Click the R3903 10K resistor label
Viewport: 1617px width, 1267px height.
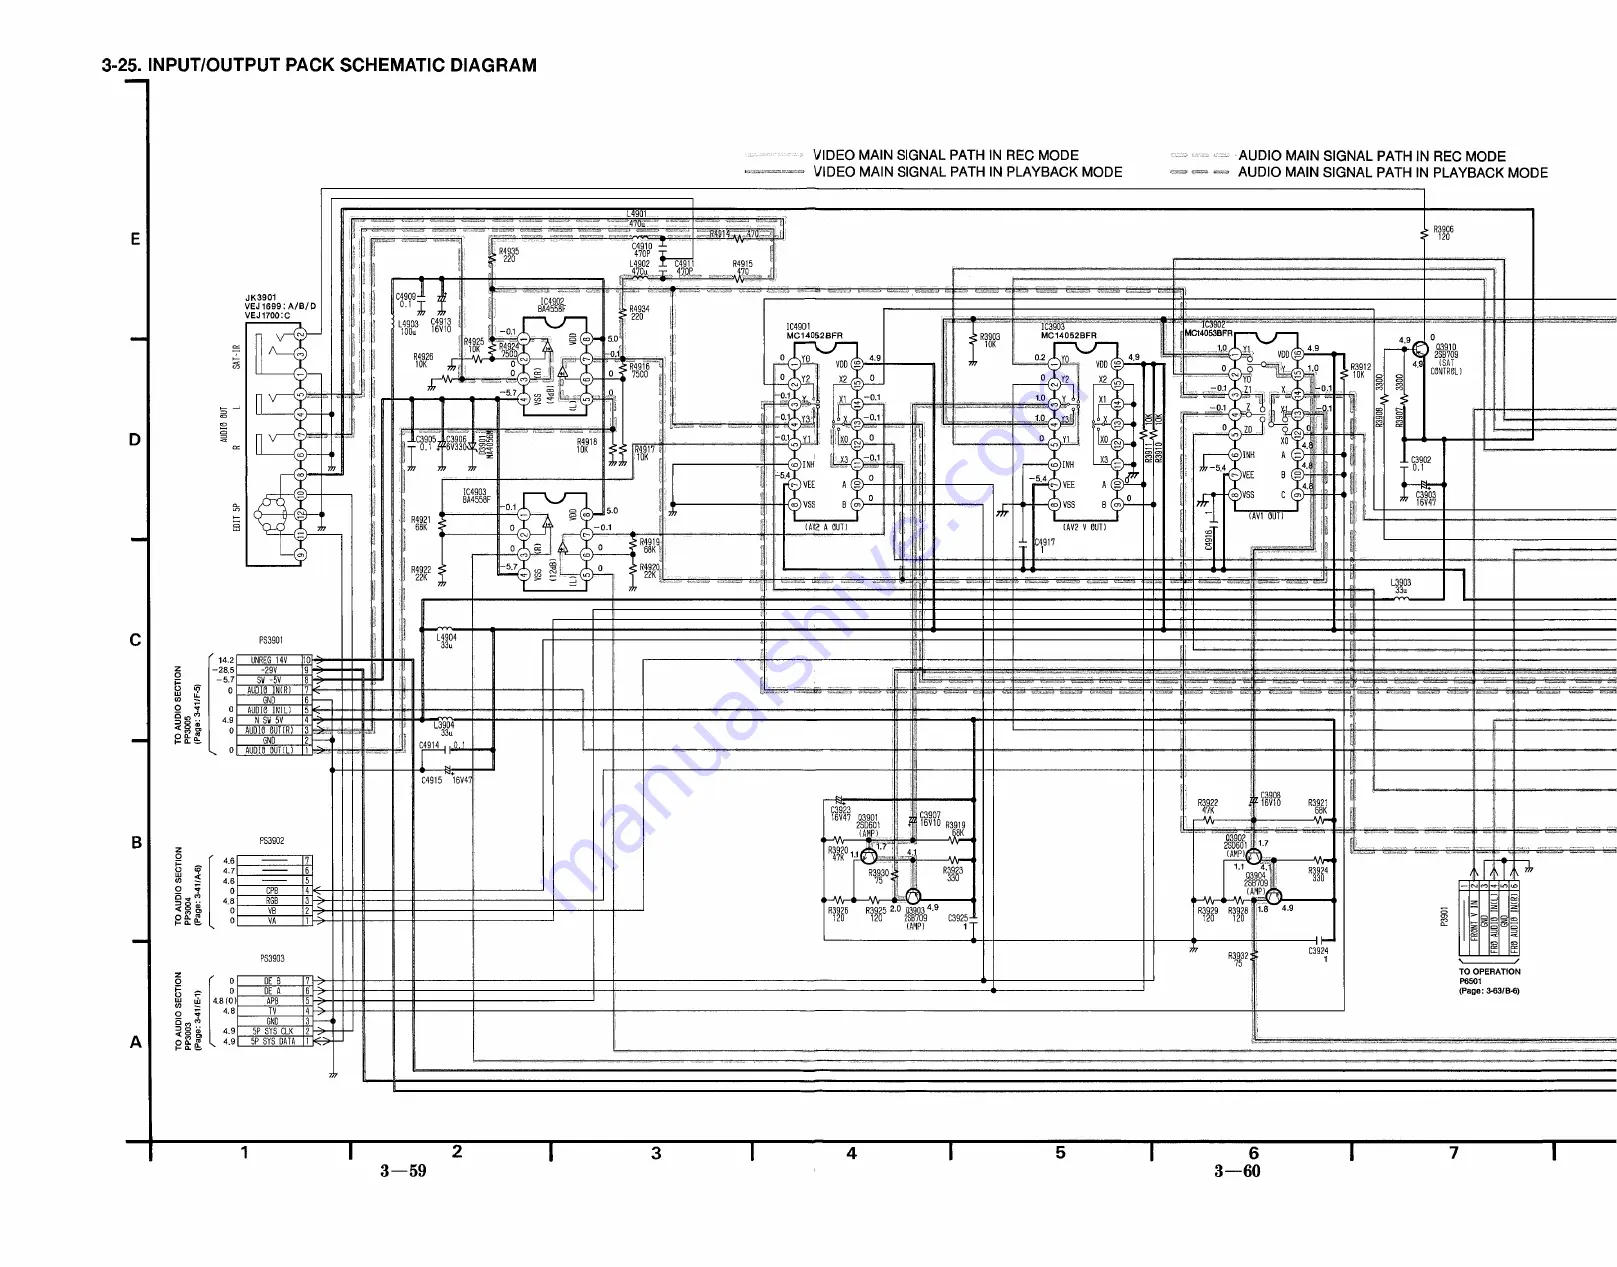(989, 341)
